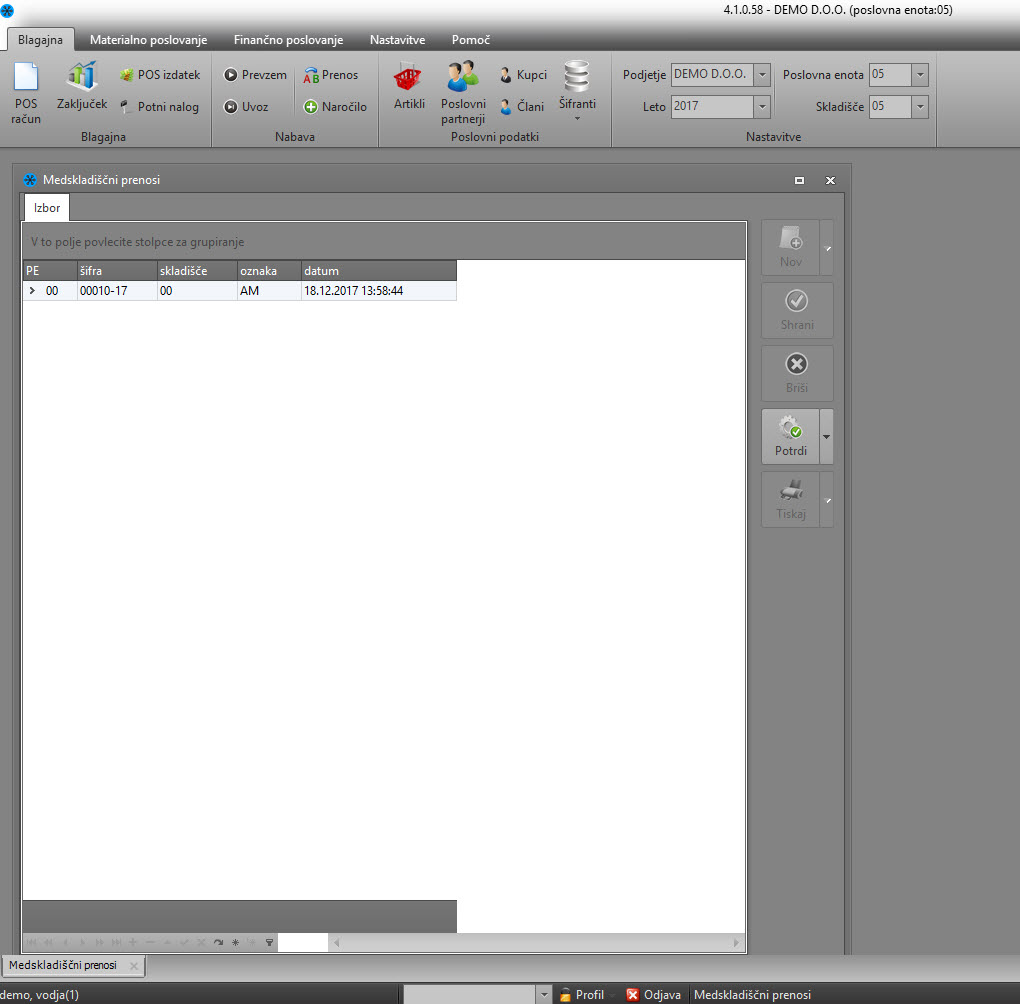
Task: Sort by the skladišče column header
Action: tap(197, 271)
